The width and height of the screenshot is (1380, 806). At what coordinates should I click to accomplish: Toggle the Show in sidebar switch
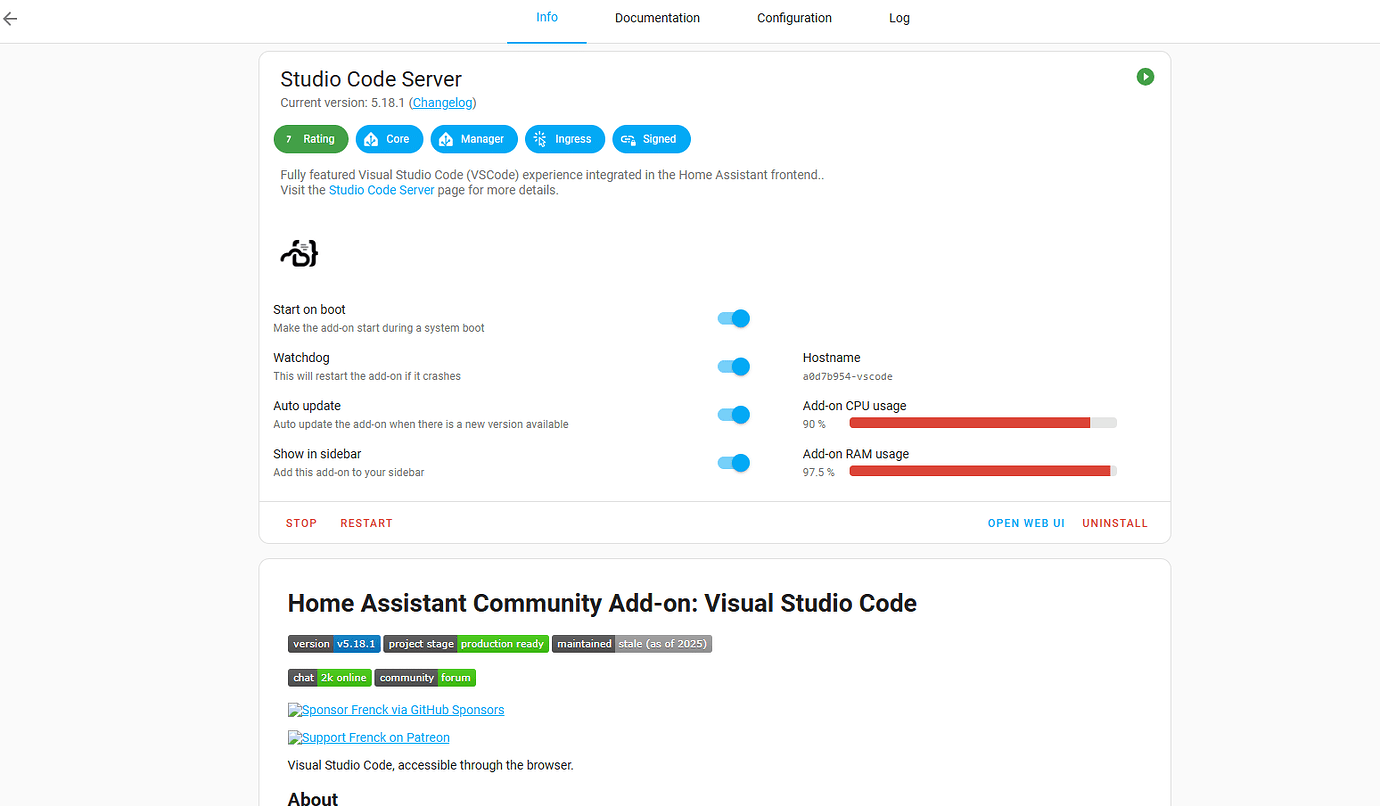(x=734, y=462)
